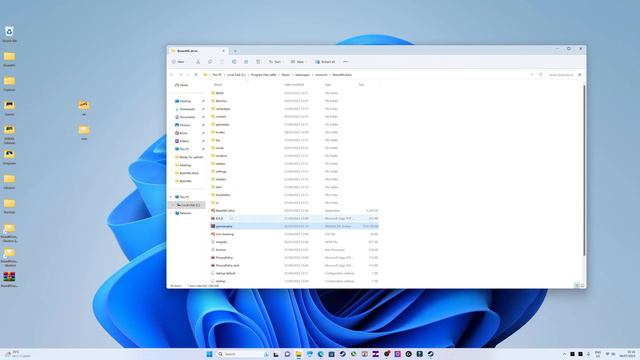Image resolution: width=640 pixels, height=360 pixels.
Task: Select the gameengine archive file
Action: (x=294, y=226)
